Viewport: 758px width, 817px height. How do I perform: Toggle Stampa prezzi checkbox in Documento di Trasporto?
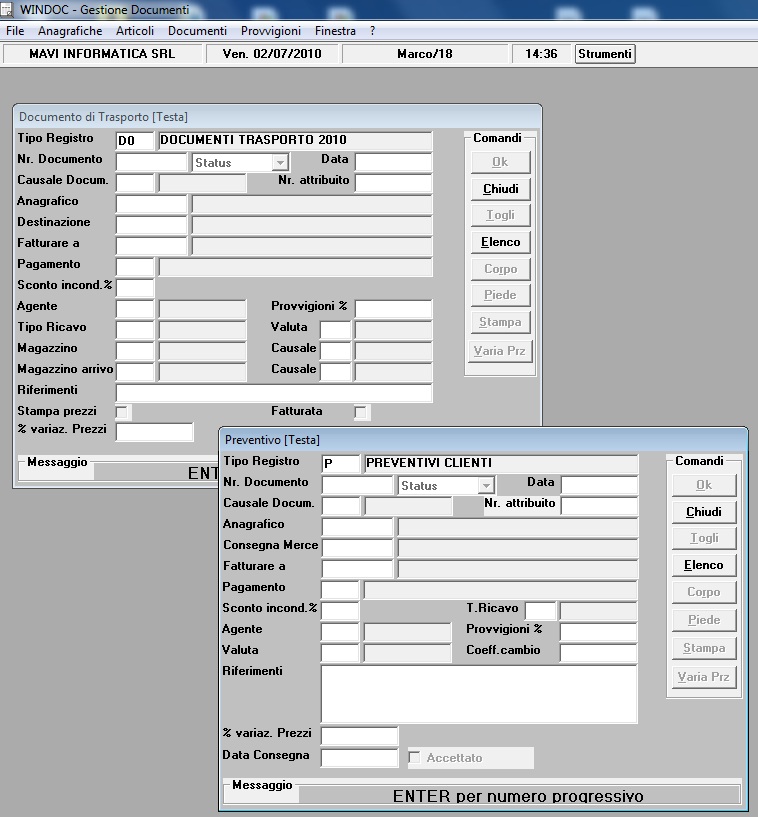pos(122,413)
